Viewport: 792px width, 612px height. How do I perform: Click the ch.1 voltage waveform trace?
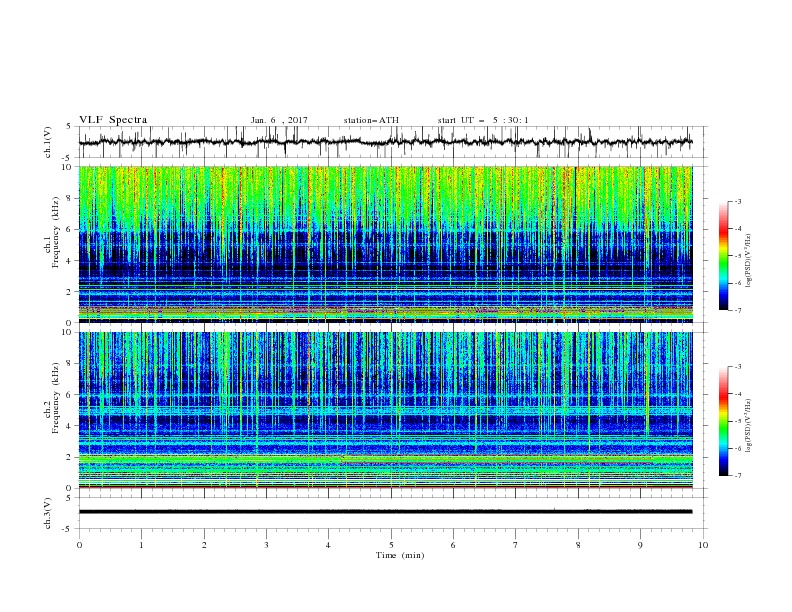(x=385, y=142)
